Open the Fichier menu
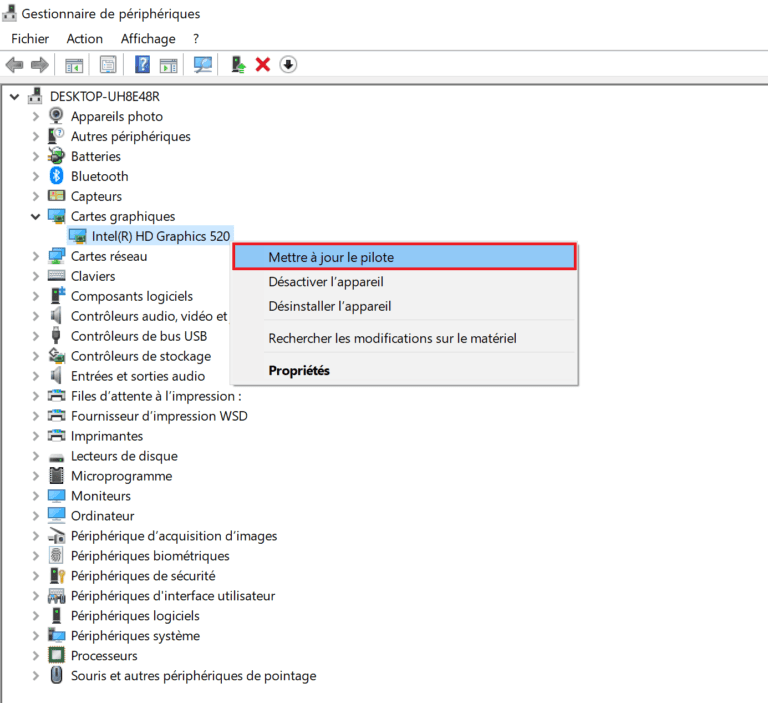The width and height of the screenshot is (768, 703). 30,39
